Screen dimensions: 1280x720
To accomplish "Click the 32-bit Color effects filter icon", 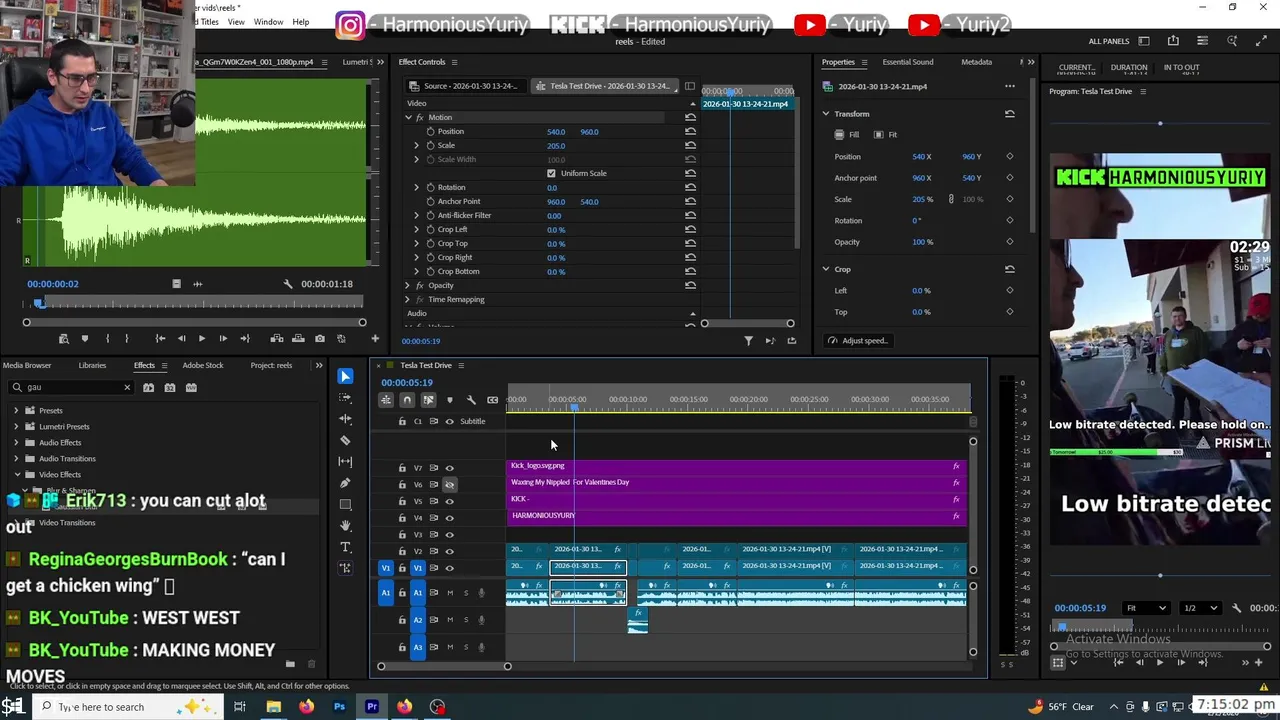I will [169, 387].
